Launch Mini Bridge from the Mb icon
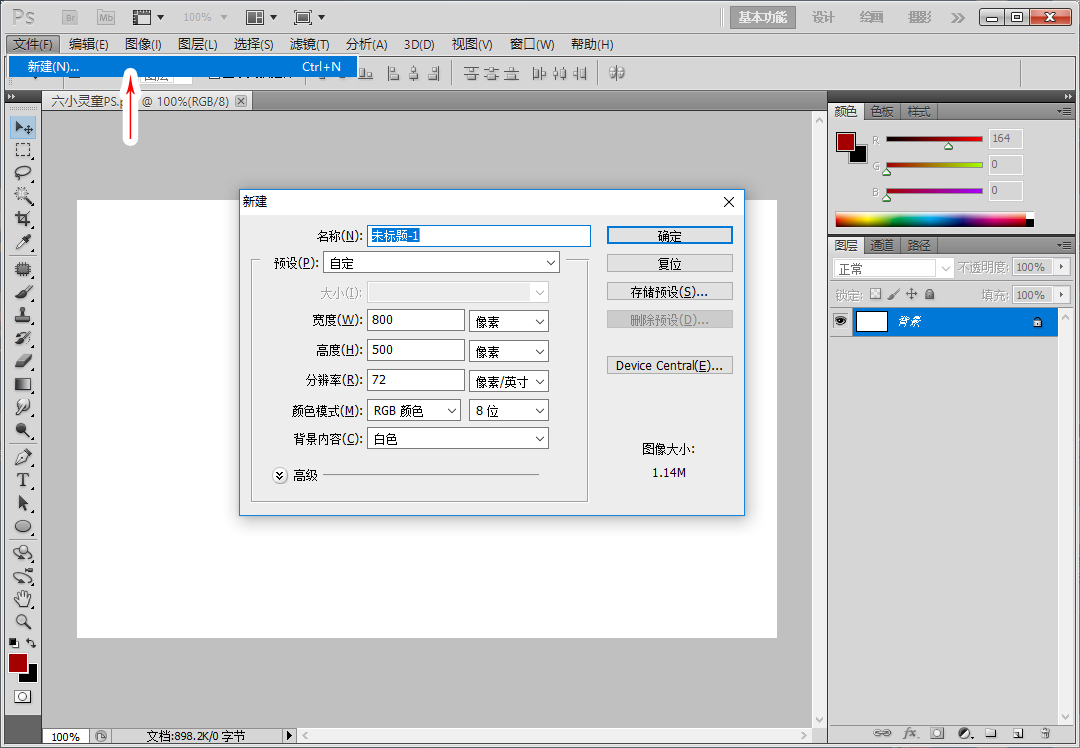 pos(105,17)
